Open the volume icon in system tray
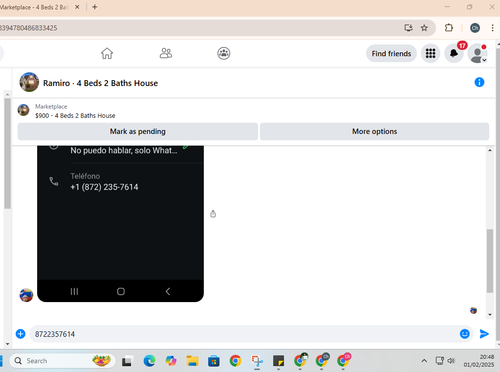Viewport: 500px width, 372px height. 451,361
